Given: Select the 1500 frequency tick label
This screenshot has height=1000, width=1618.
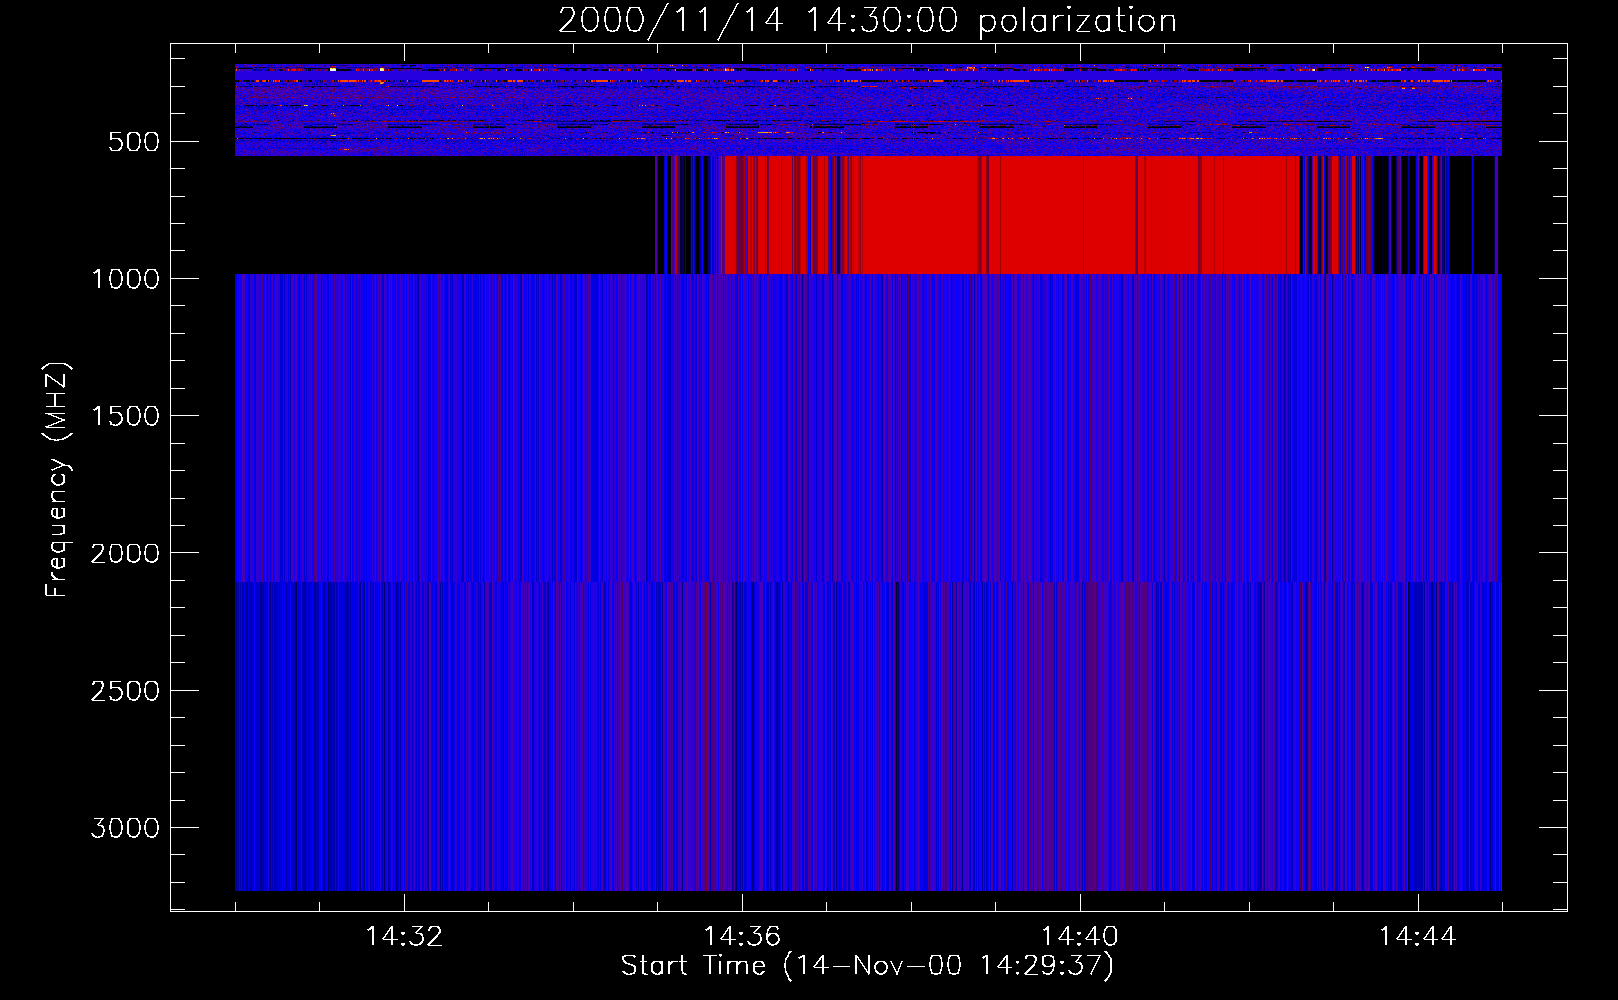Looking at the screenshot, I should tap(125, 416).
